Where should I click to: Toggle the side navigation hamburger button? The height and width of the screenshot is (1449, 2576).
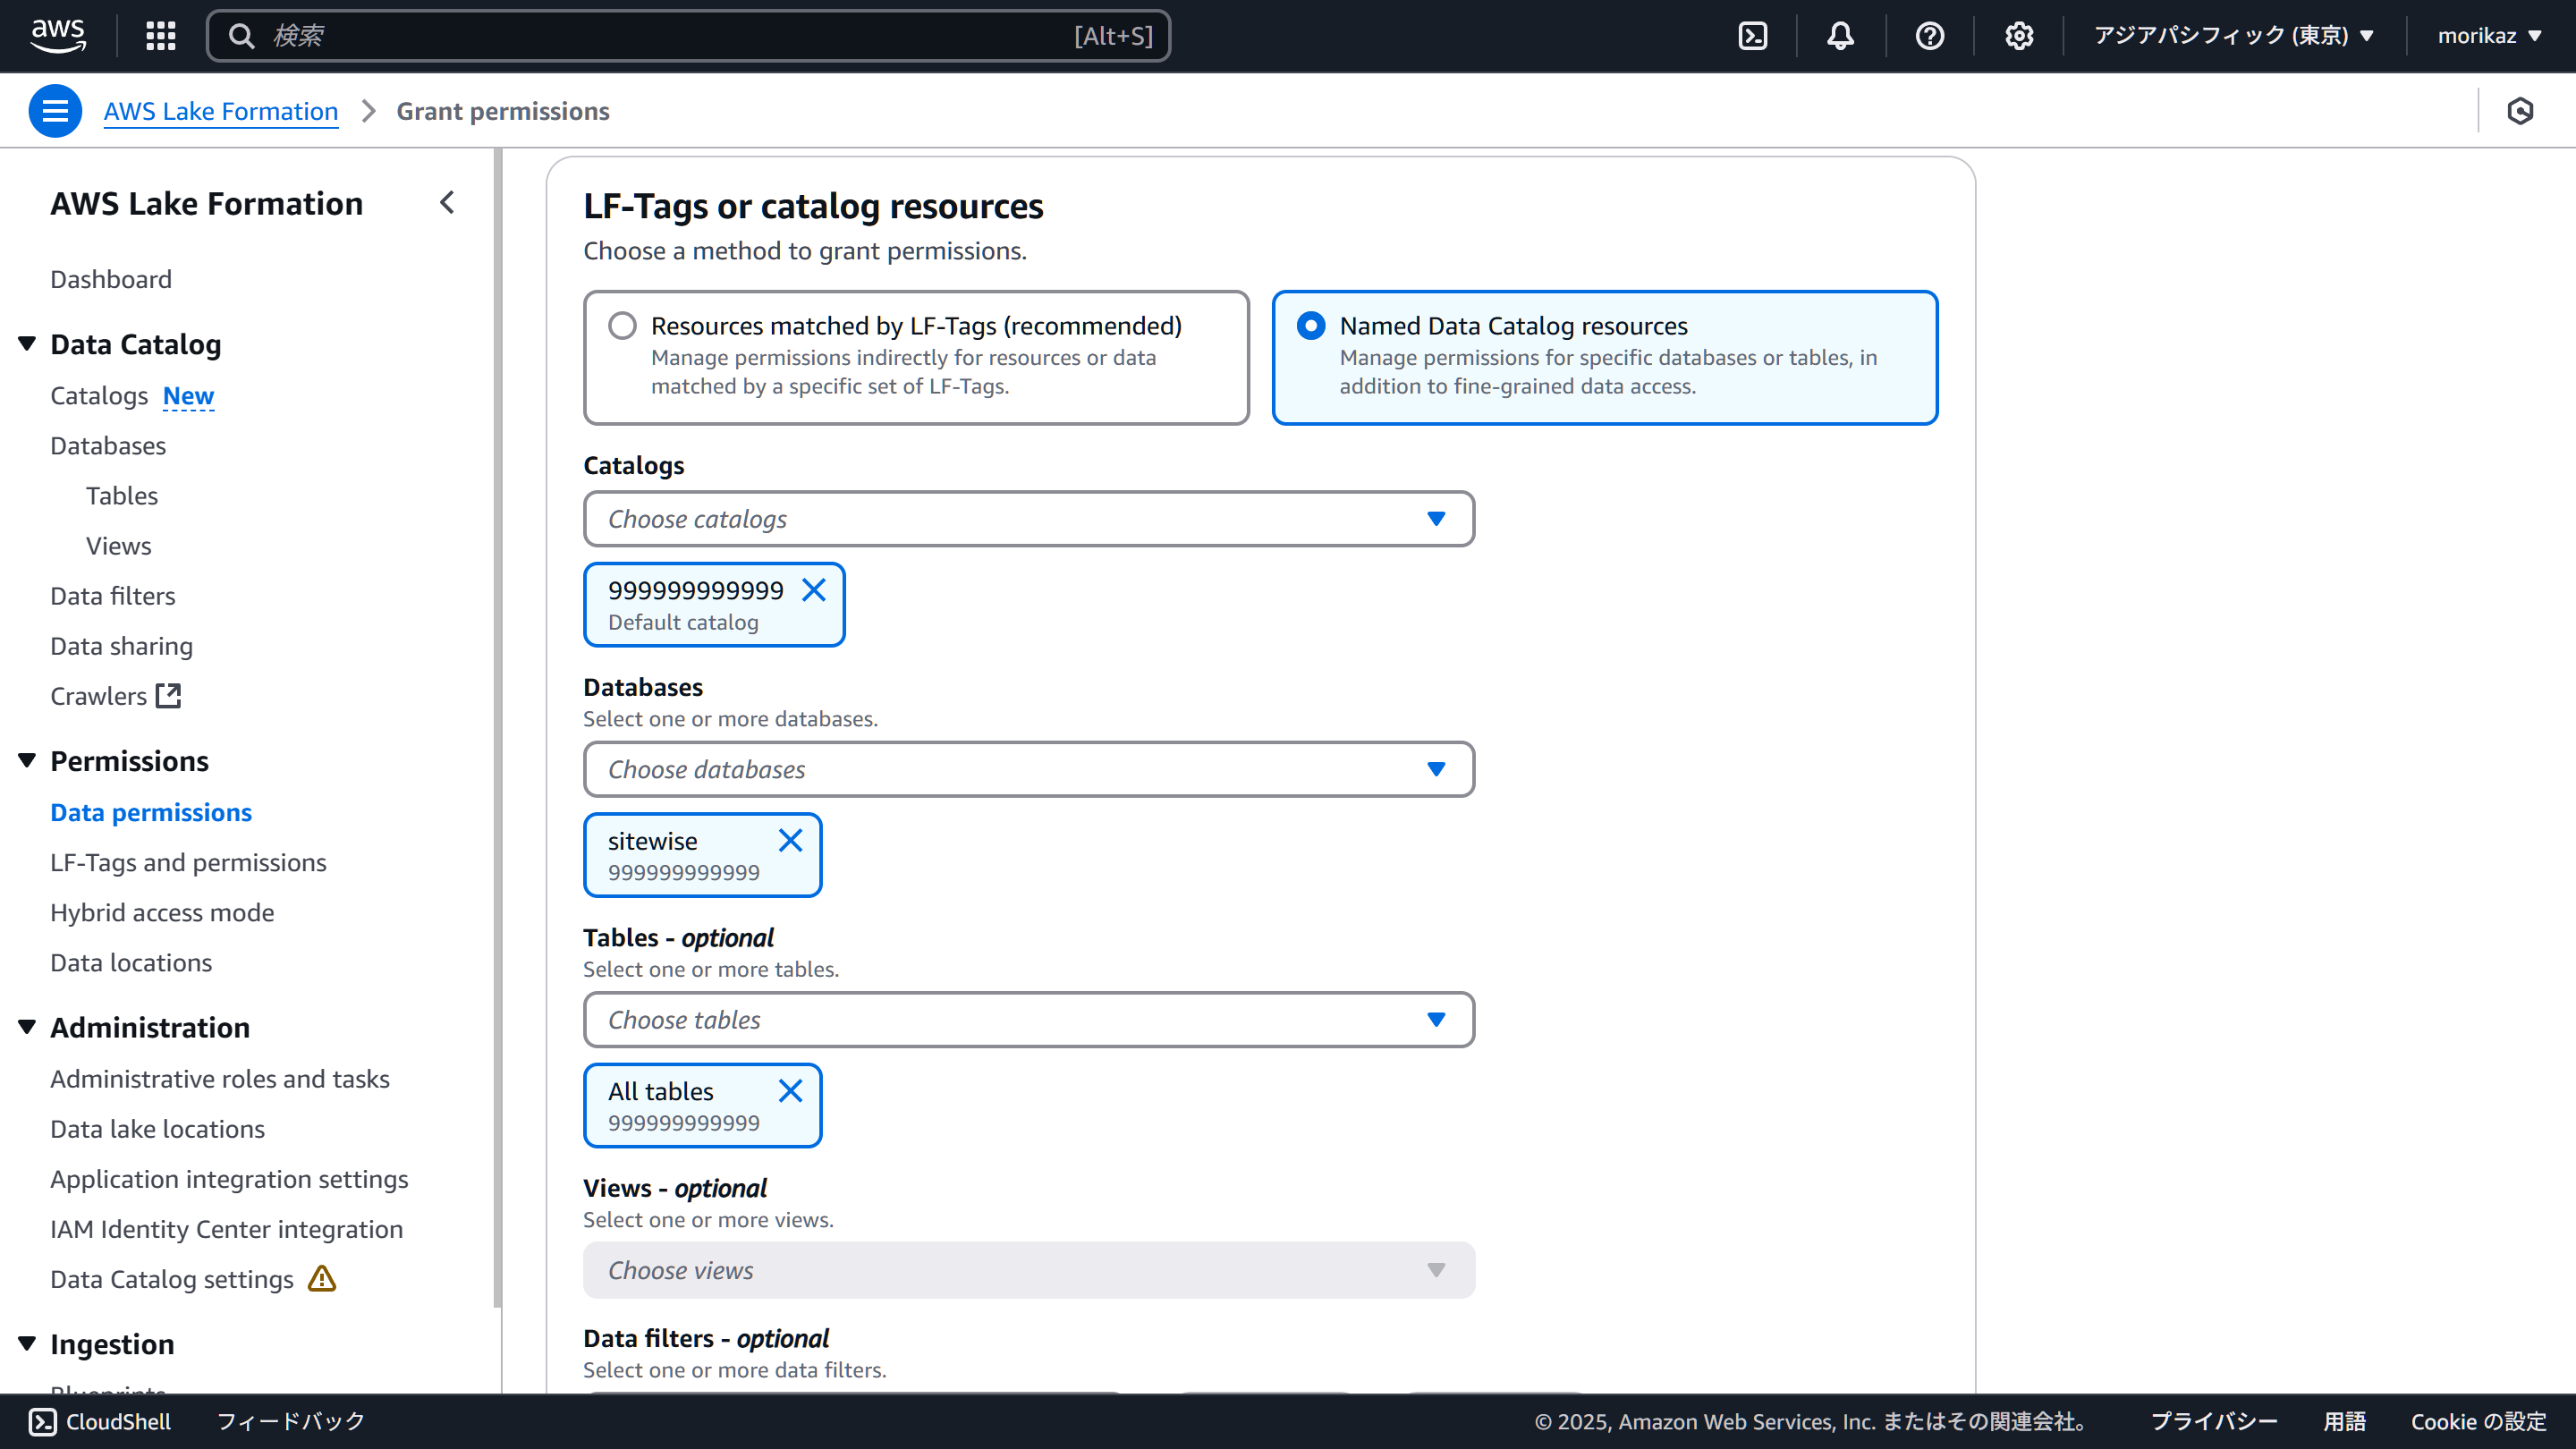(x=55, y=111)
